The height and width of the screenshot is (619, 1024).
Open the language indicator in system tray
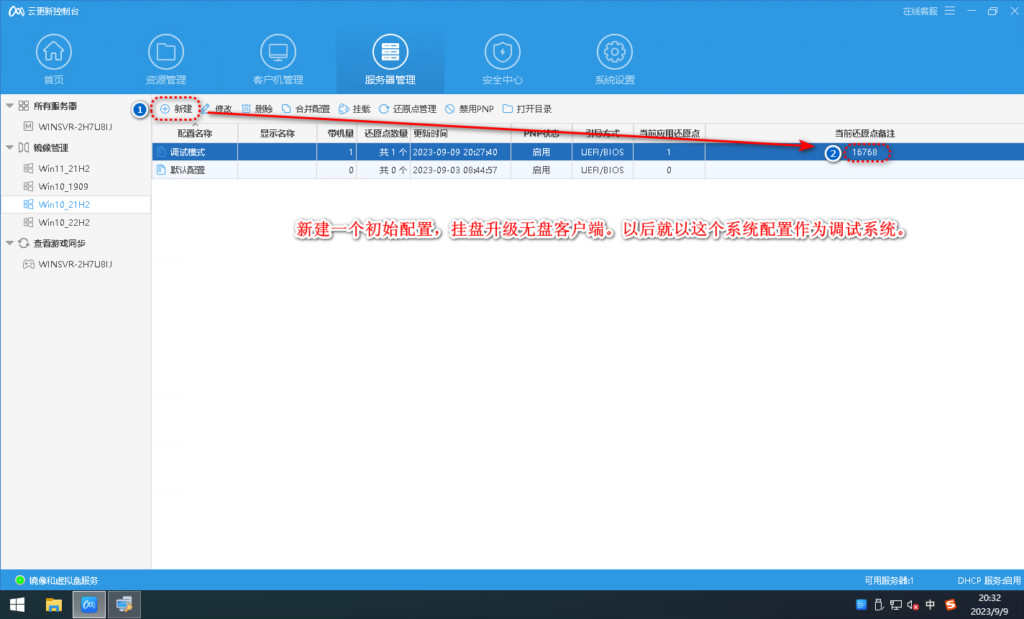tap(929, 604)
